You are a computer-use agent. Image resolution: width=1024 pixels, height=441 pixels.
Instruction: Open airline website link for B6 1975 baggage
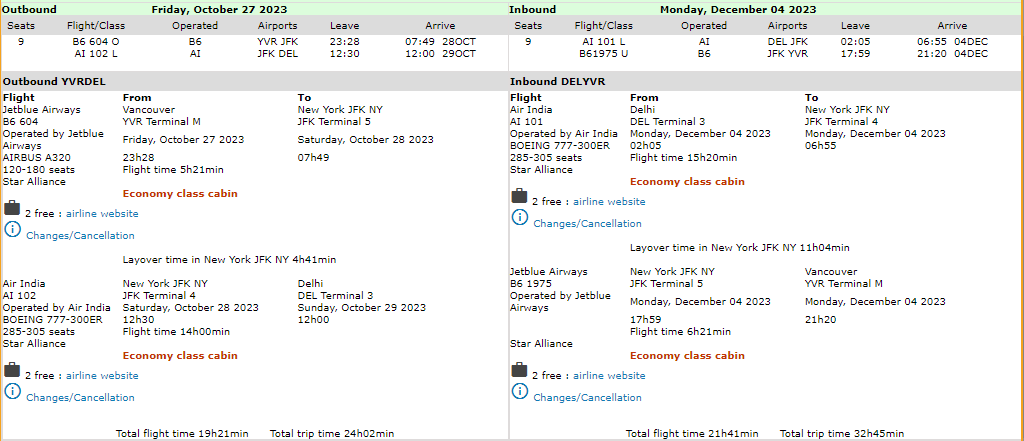pyautogui.click(x=609, y=375)
